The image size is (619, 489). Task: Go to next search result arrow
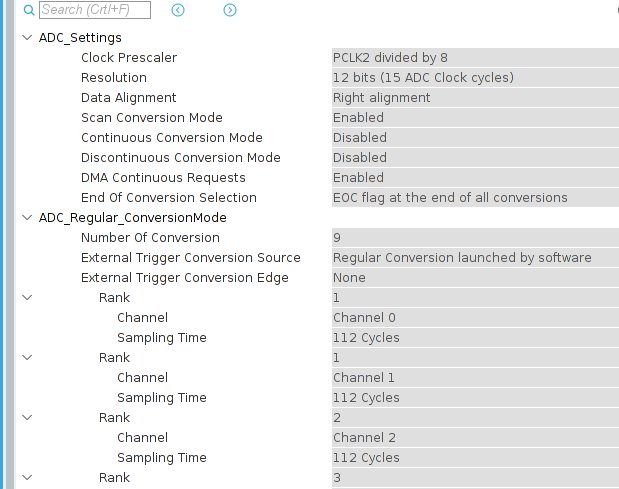tap(230, 10)
